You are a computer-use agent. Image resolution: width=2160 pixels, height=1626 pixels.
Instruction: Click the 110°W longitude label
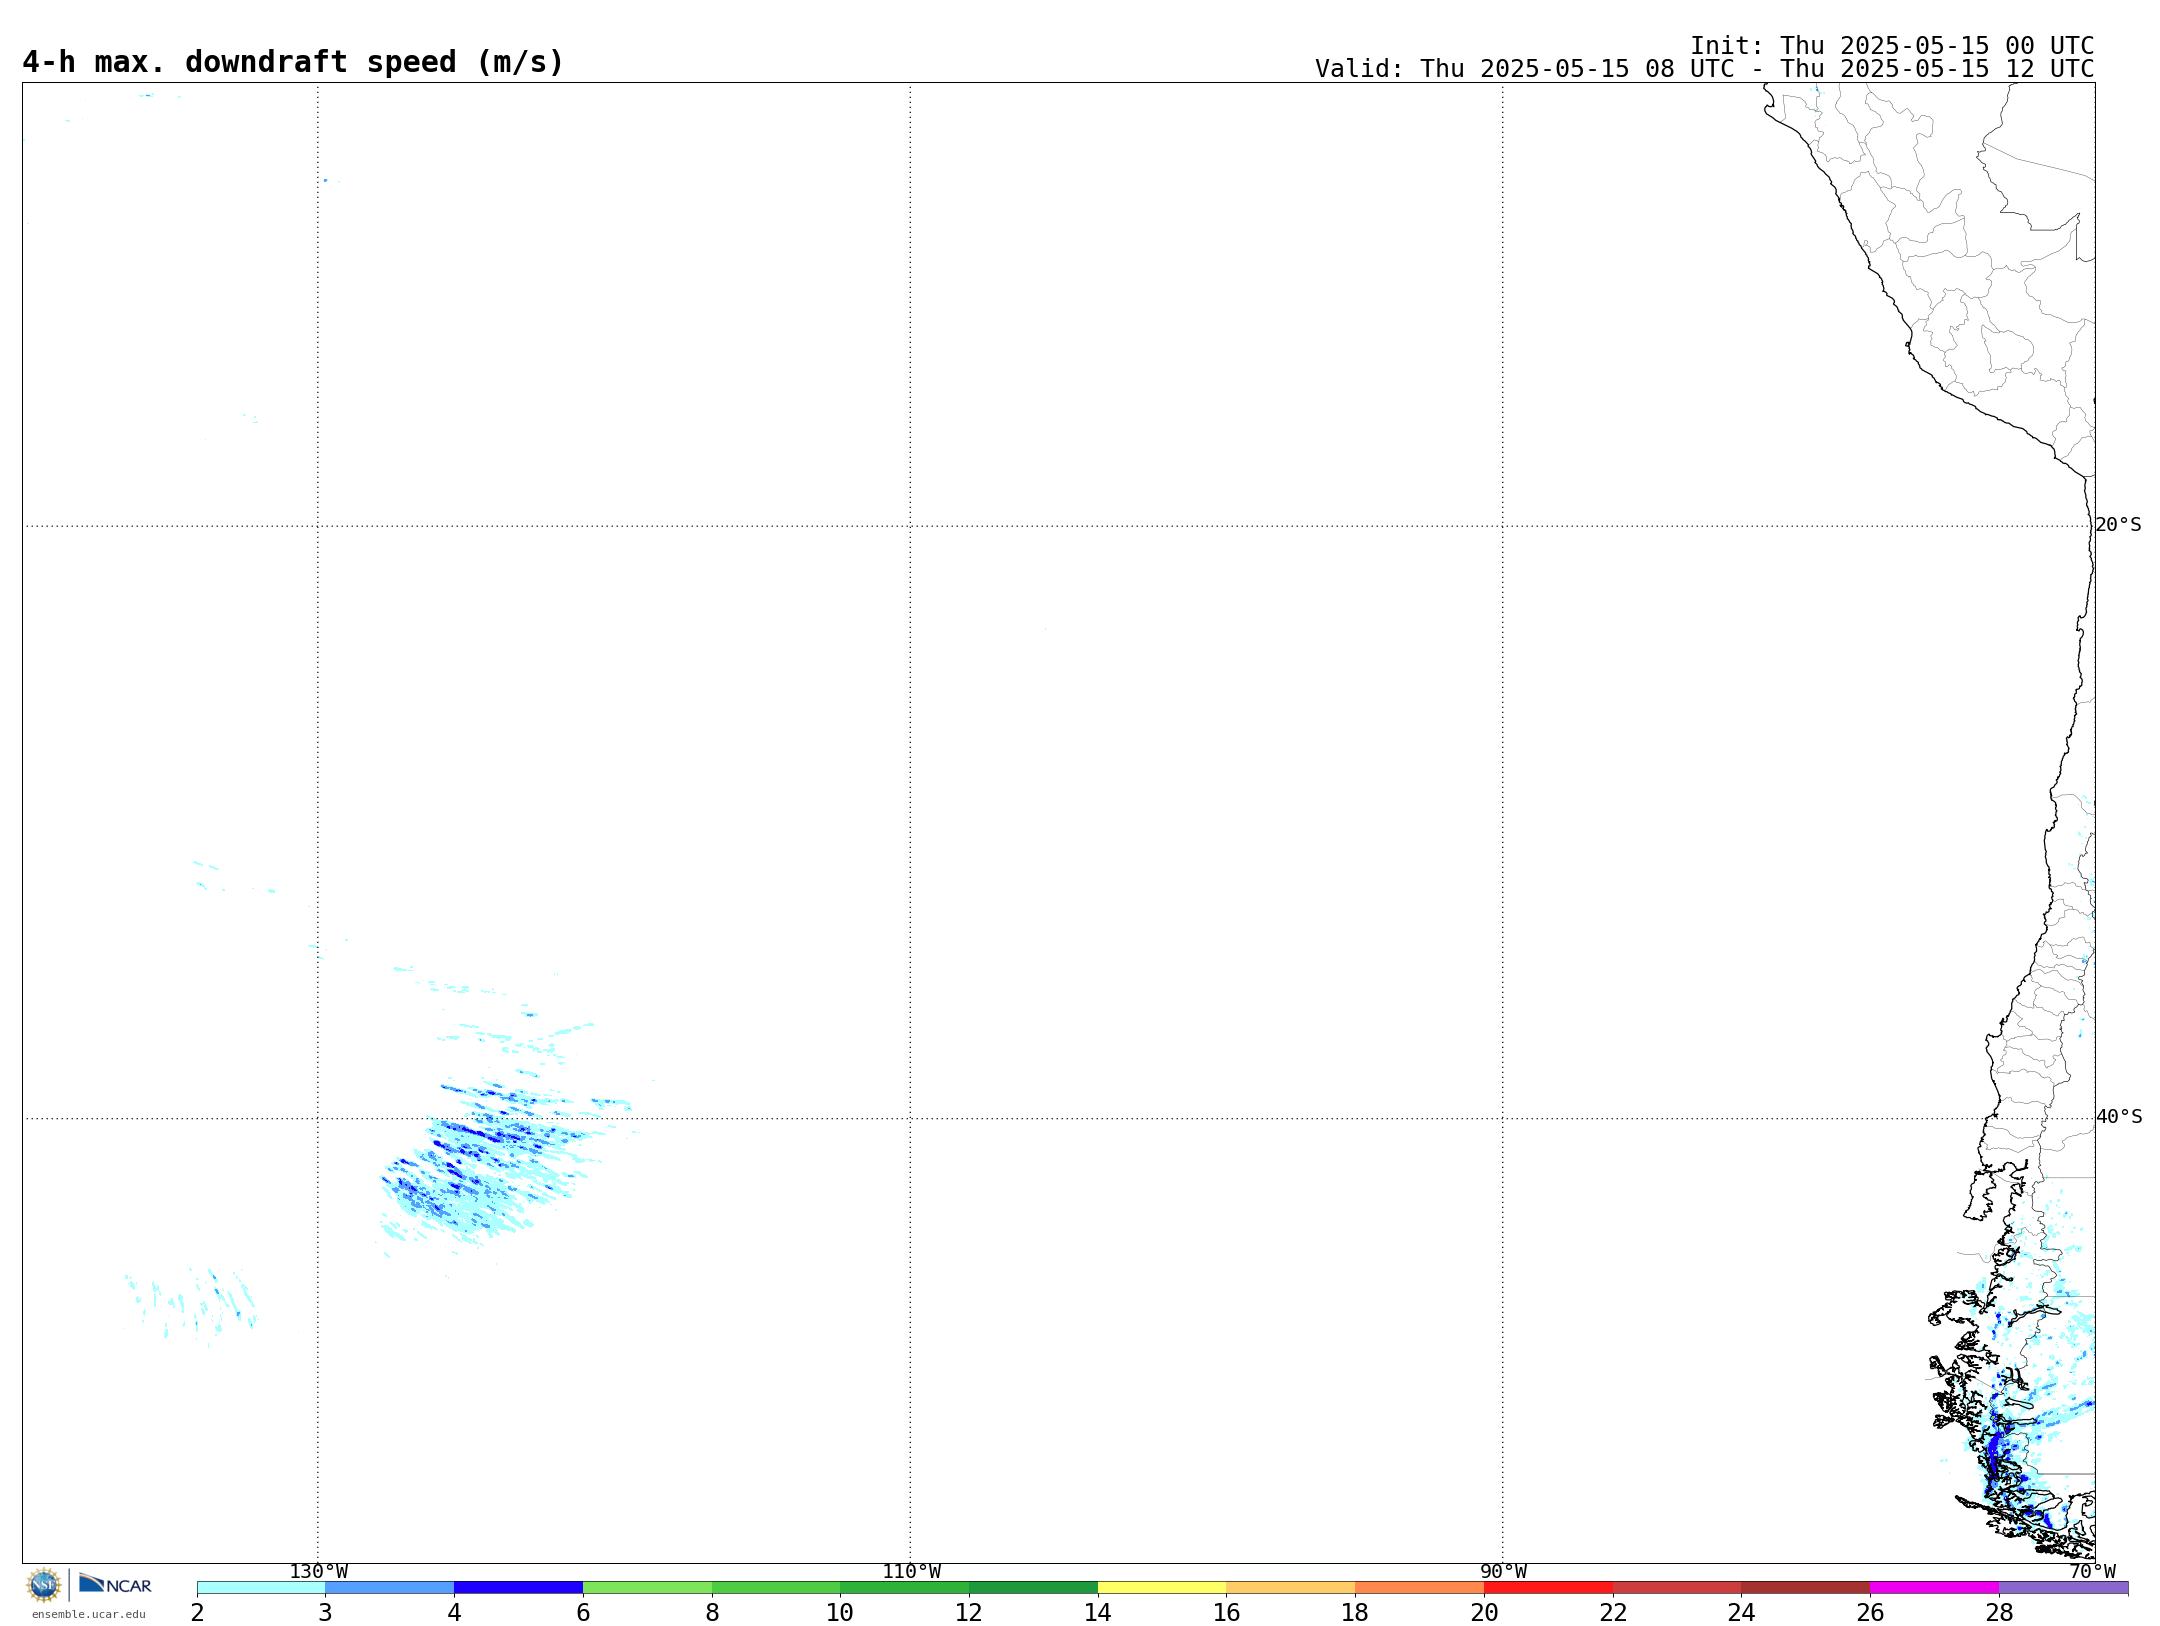point(911,1571)
